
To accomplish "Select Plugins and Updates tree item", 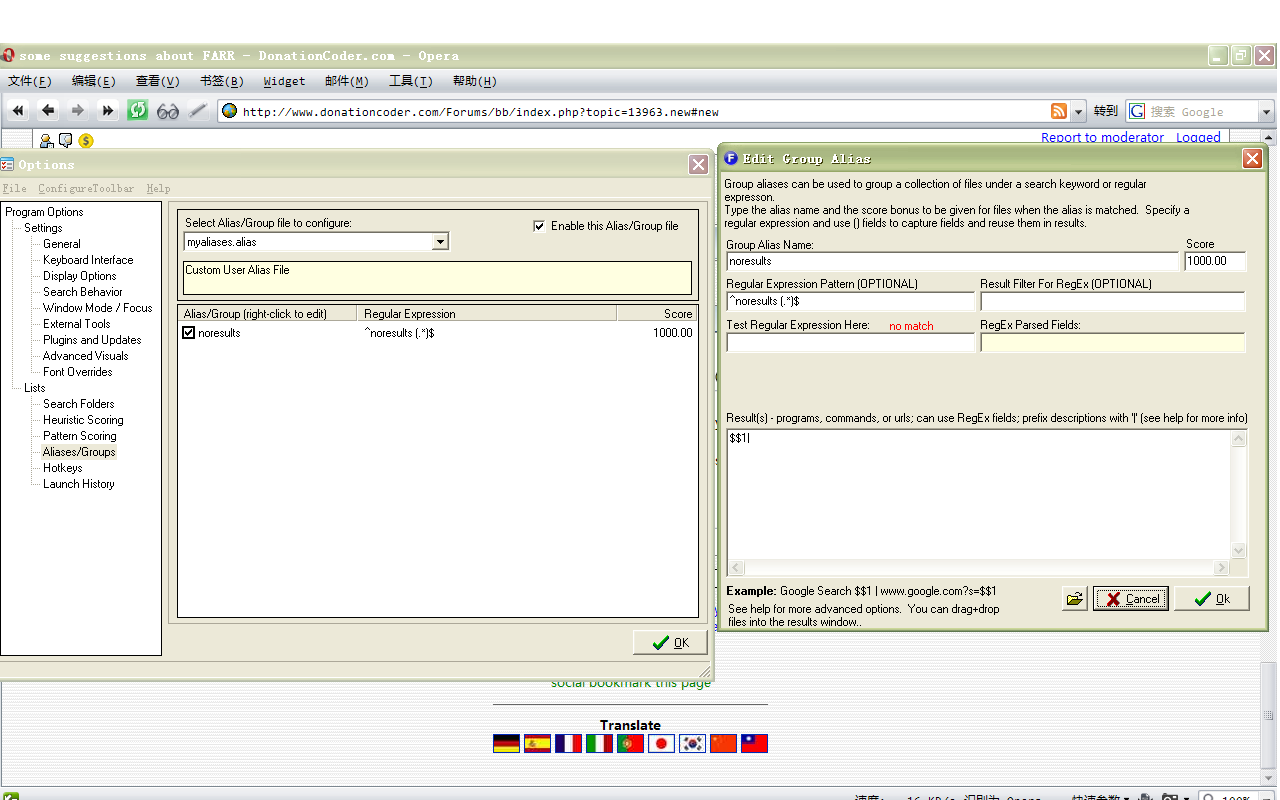I will pos(92,340).
